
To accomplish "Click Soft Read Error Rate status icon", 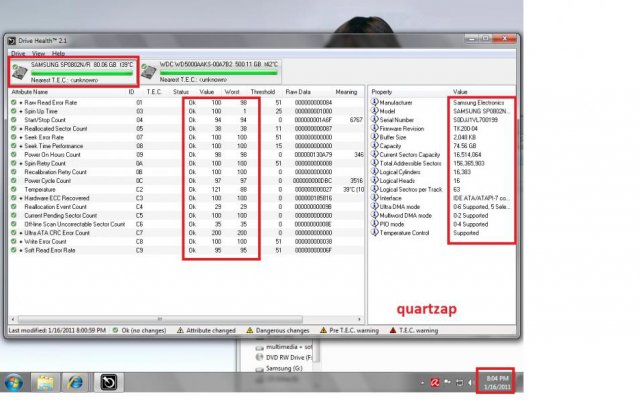I will [14, 250].
